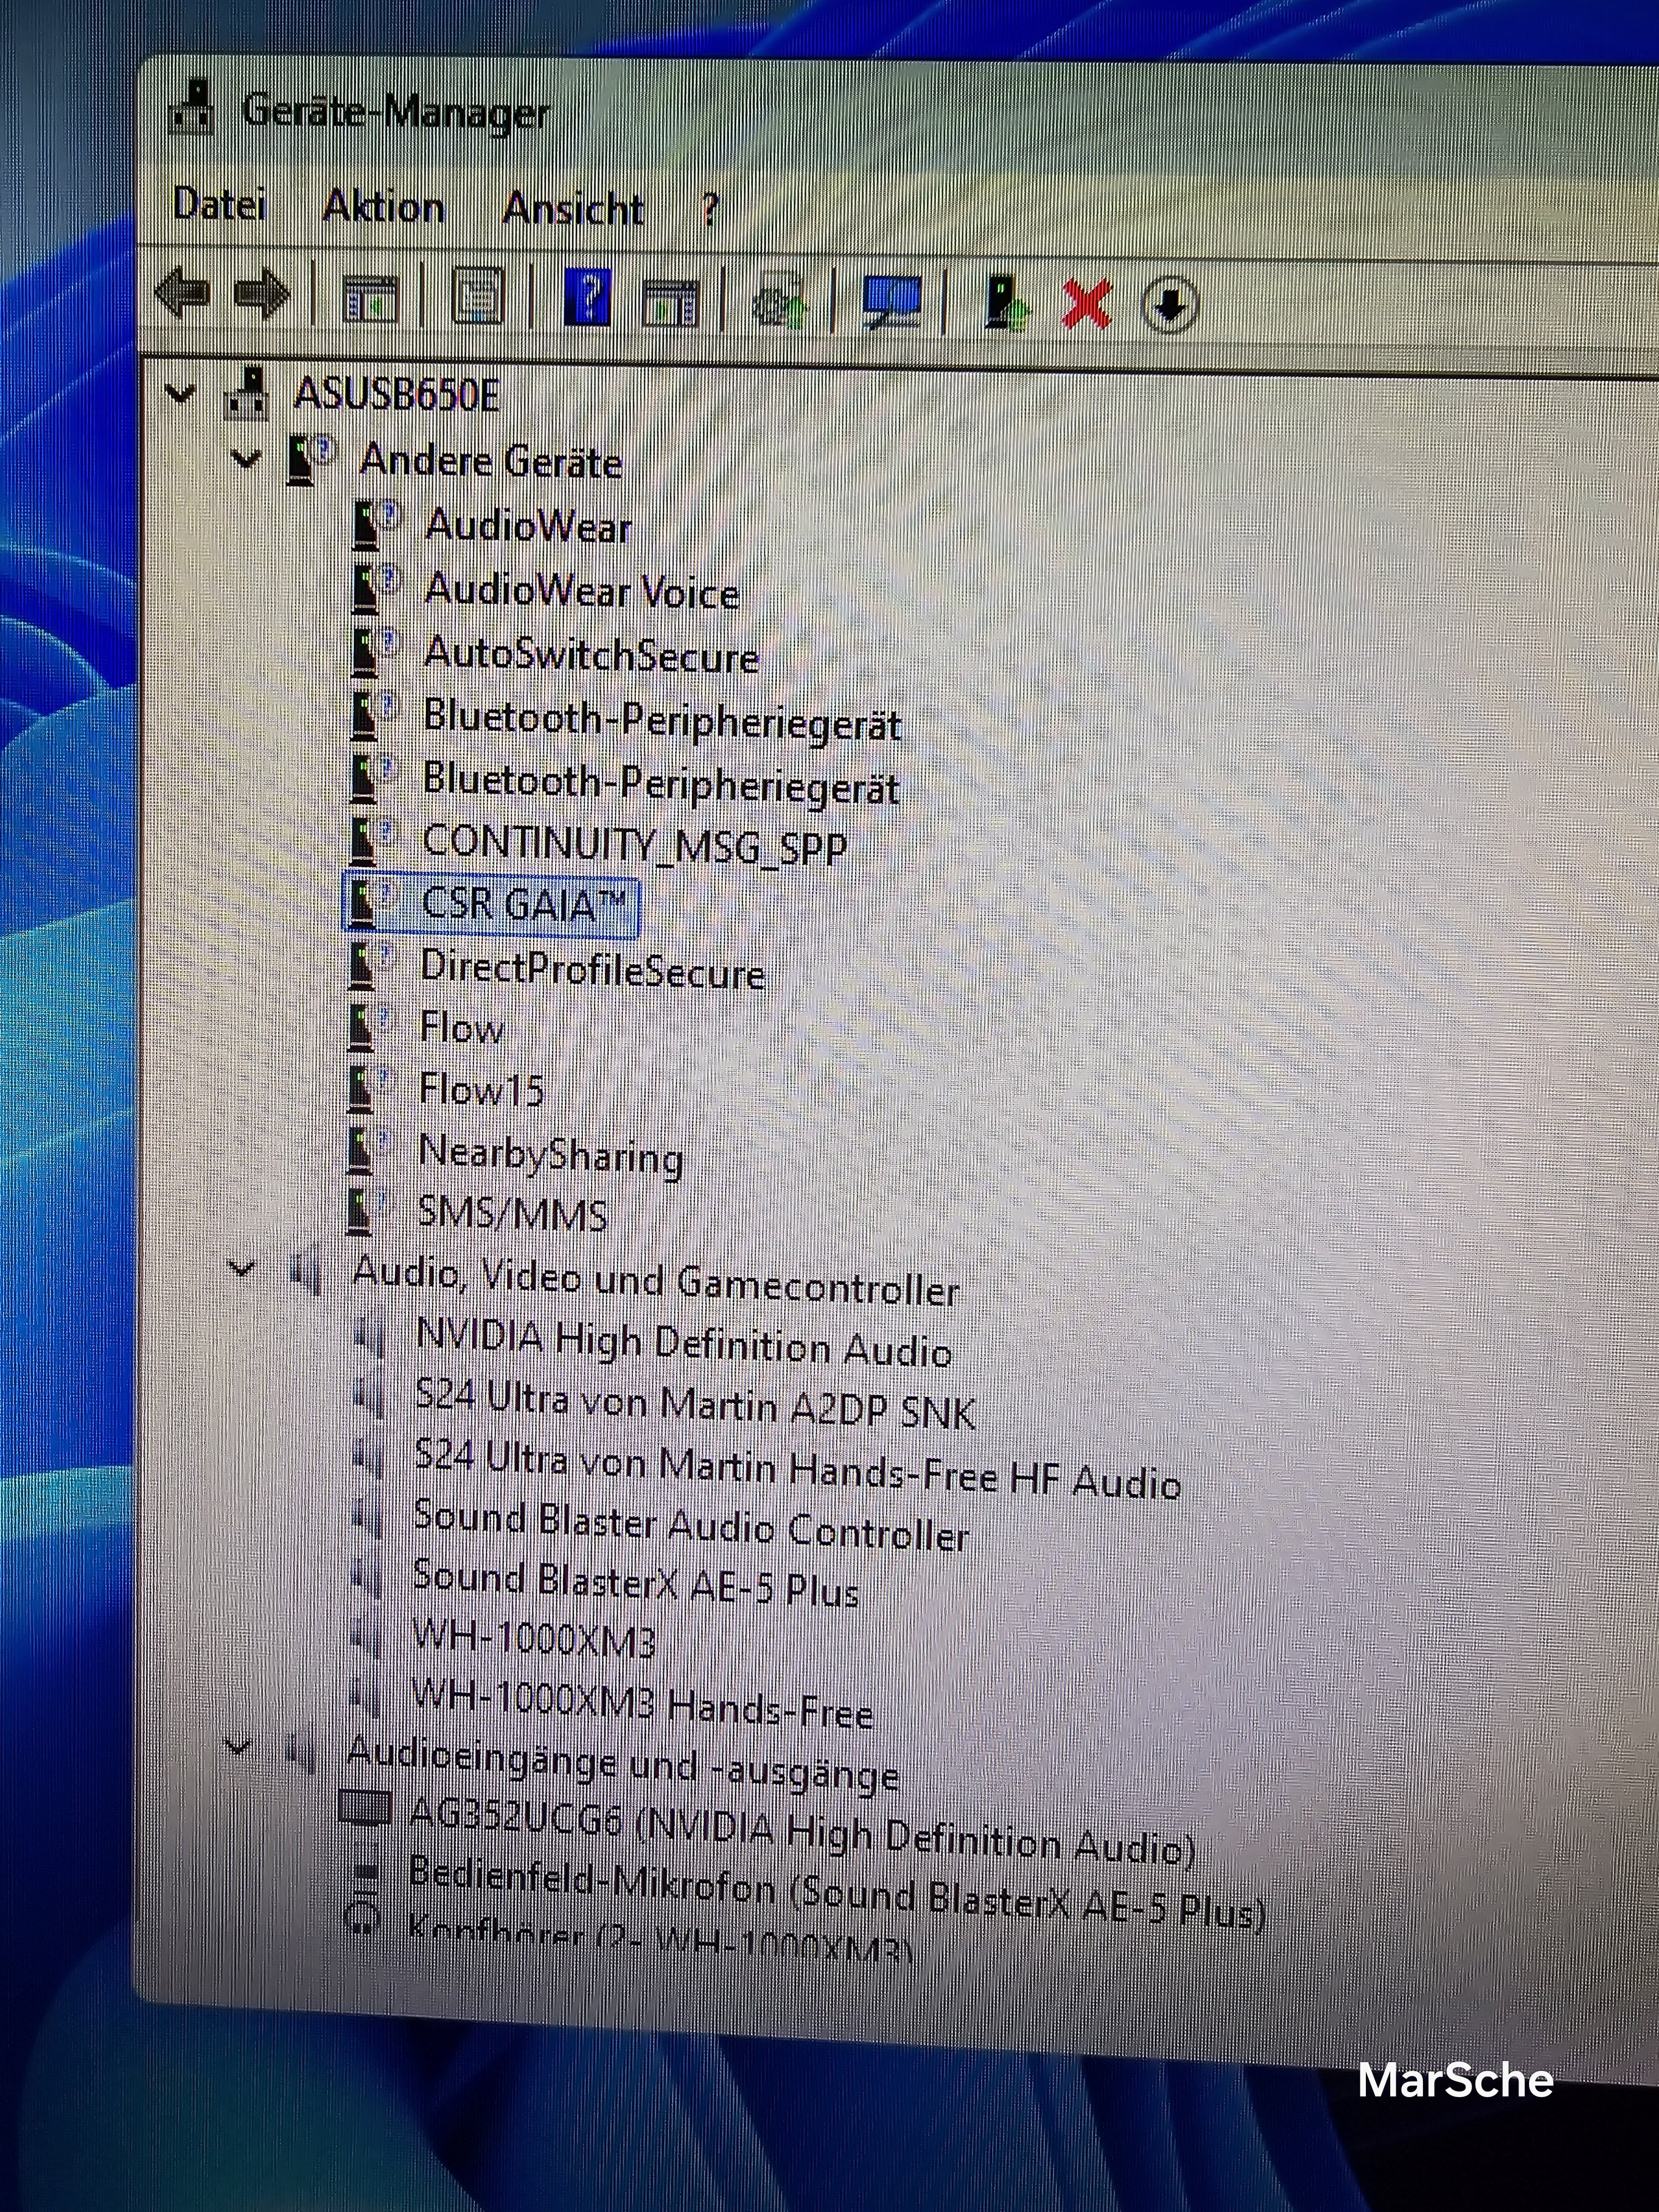This screenshot has height=2212, width=1659.
Task: Click the show/hide console tree toolbar icon
Action: click(x=369, y=297)
